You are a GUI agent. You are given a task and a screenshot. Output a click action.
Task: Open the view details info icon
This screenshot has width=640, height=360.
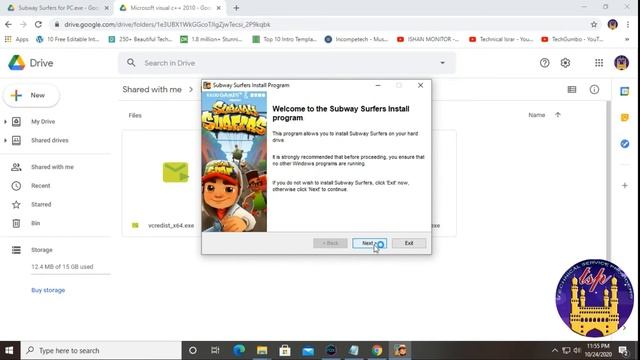(x=594, y=89)
